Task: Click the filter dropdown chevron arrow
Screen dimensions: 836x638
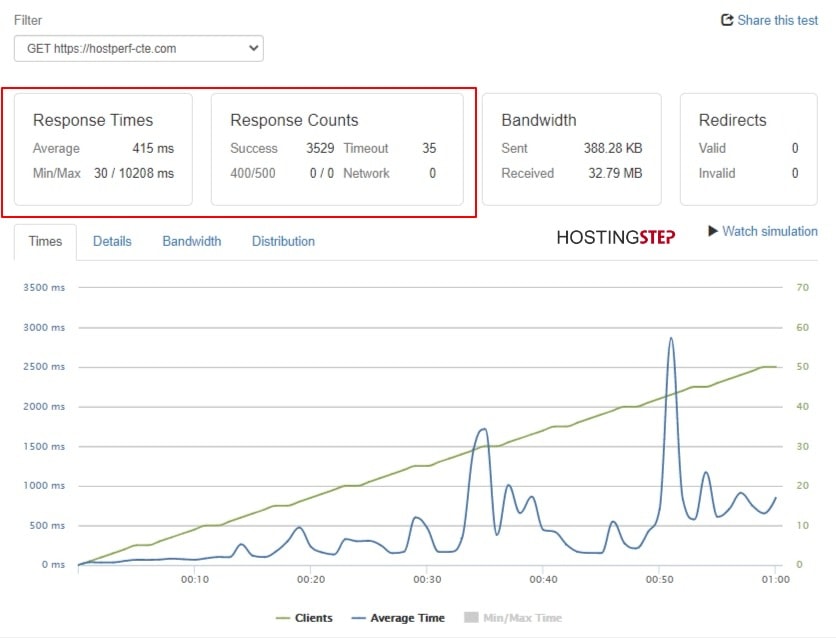Action: point(254,48)
